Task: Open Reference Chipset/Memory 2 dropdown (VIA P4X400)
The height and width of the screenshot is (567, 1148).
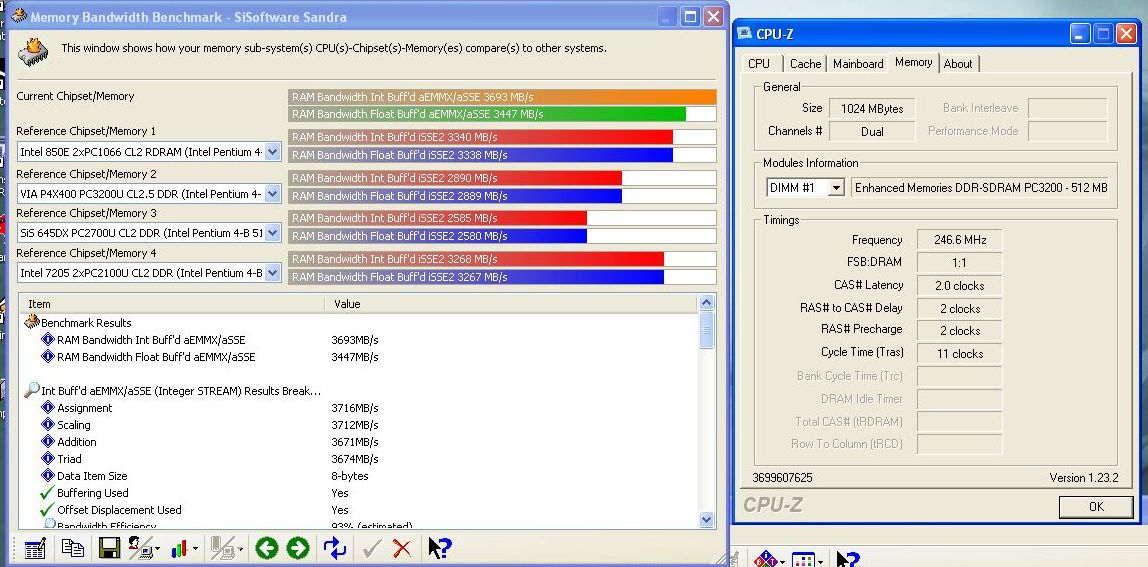Action: point(272,194)
